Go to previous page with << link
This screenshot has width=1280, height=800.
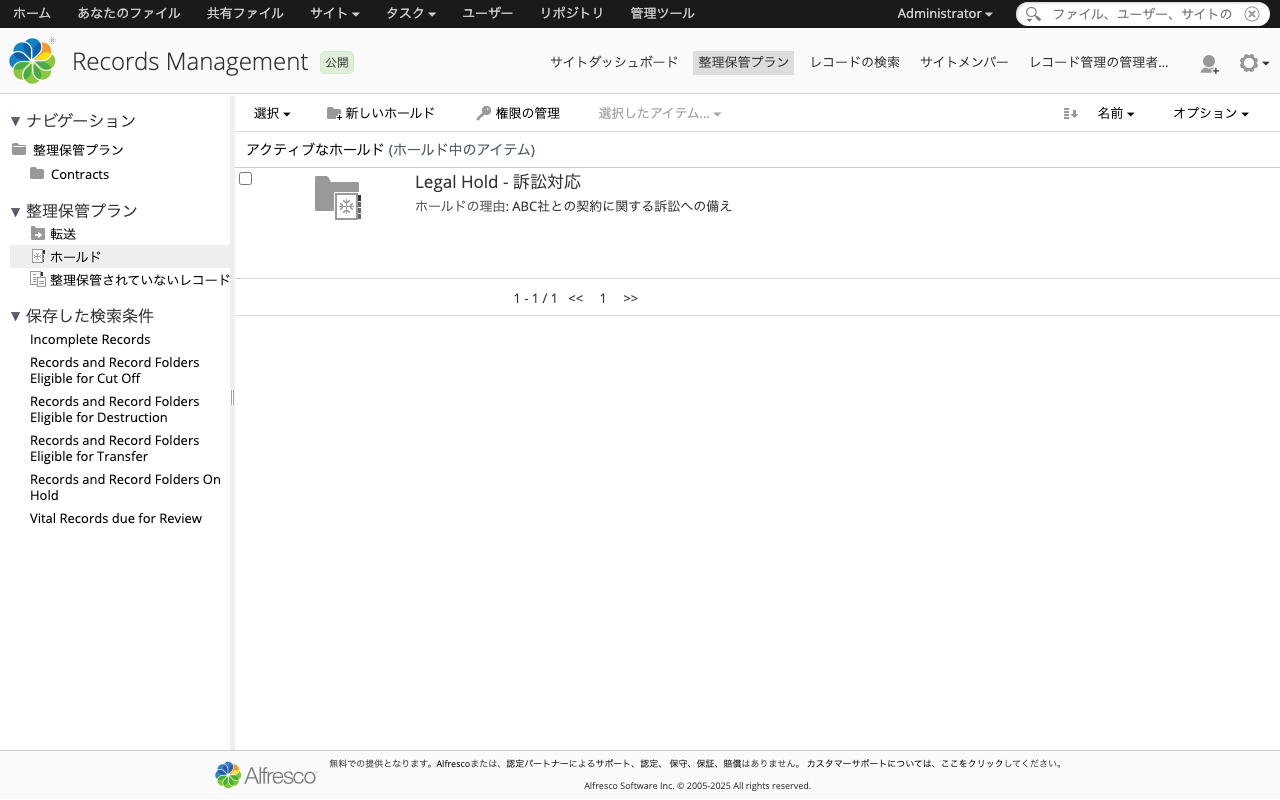(x=576, y=298)
